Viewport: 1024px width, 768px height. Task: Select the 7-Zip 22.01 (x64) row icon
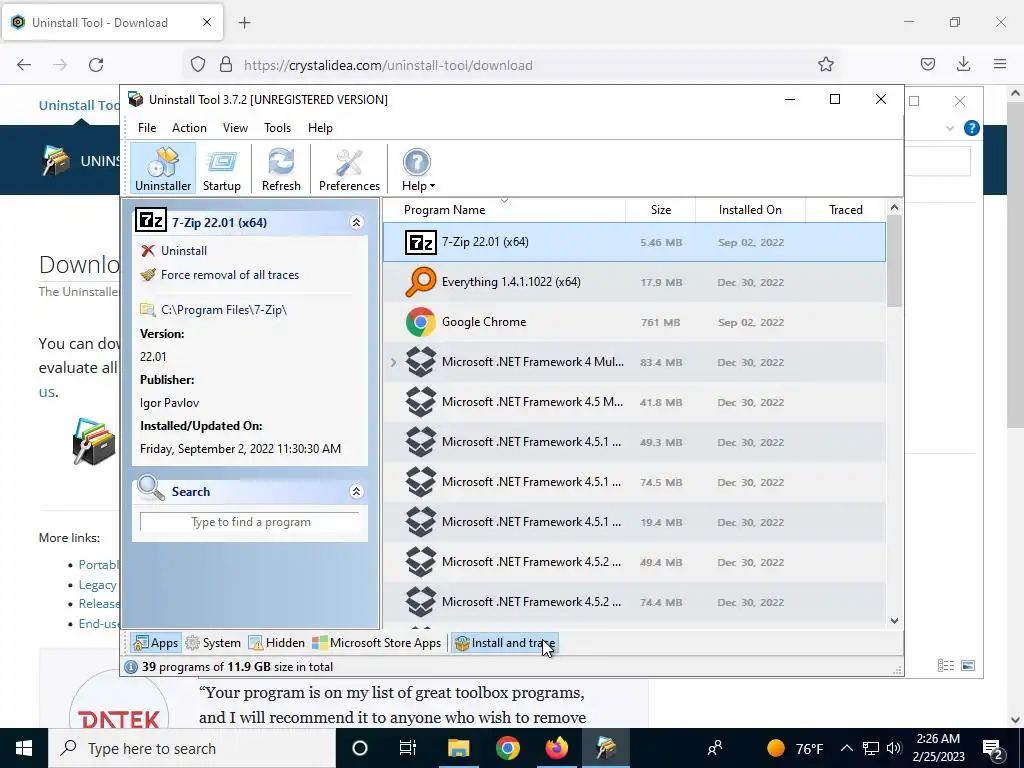pos(421,242)
